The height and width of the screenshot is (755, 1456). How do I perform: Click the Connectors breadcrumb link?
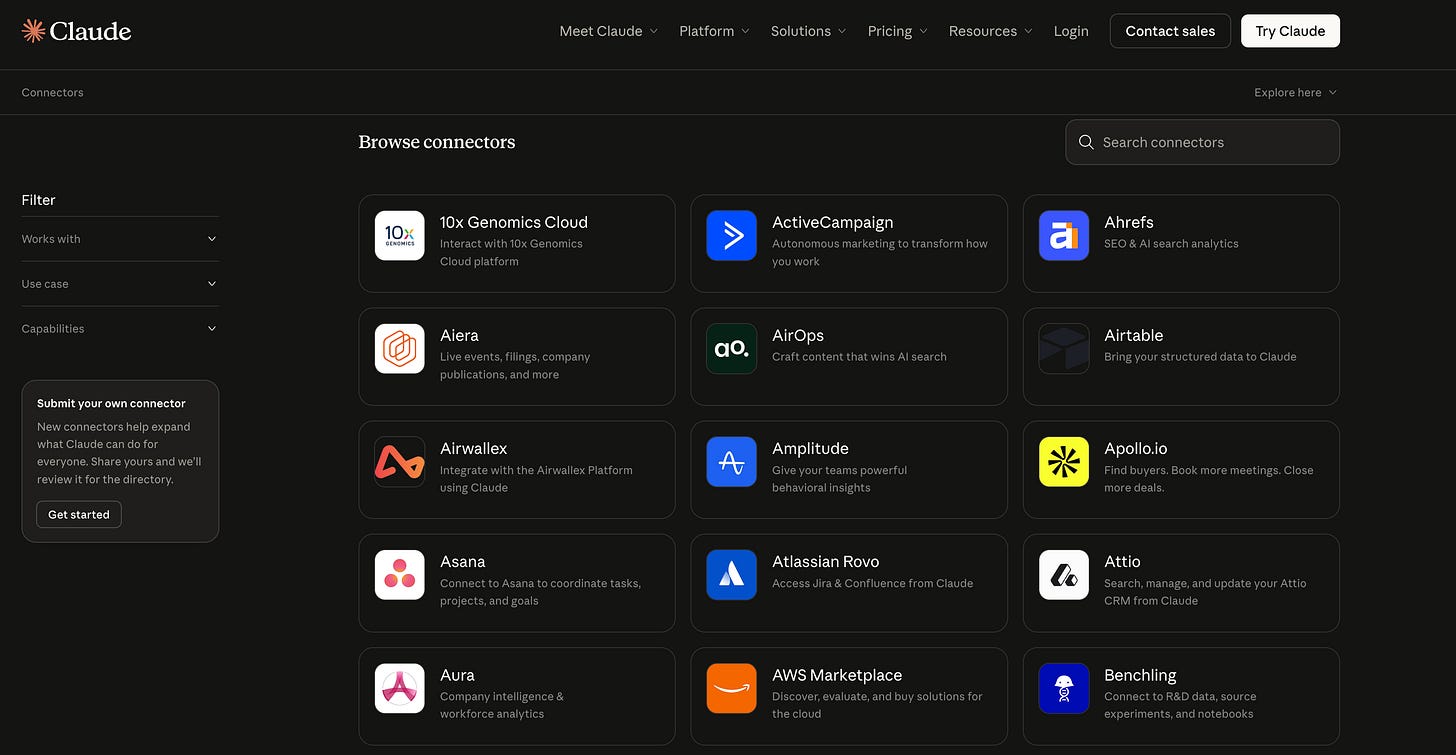click(x=52, y=92)
